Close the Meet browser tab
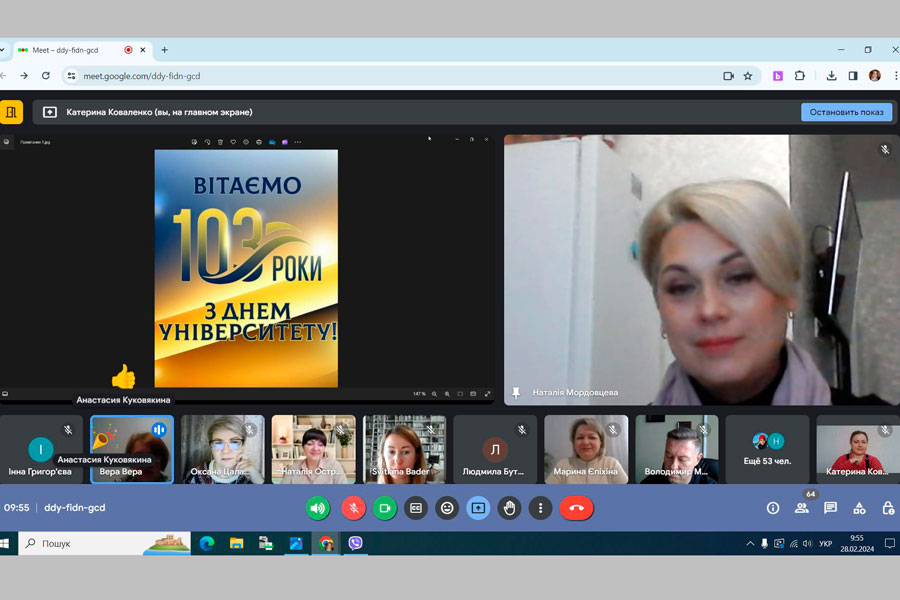900x600 pixels. (x=142, y=50)
